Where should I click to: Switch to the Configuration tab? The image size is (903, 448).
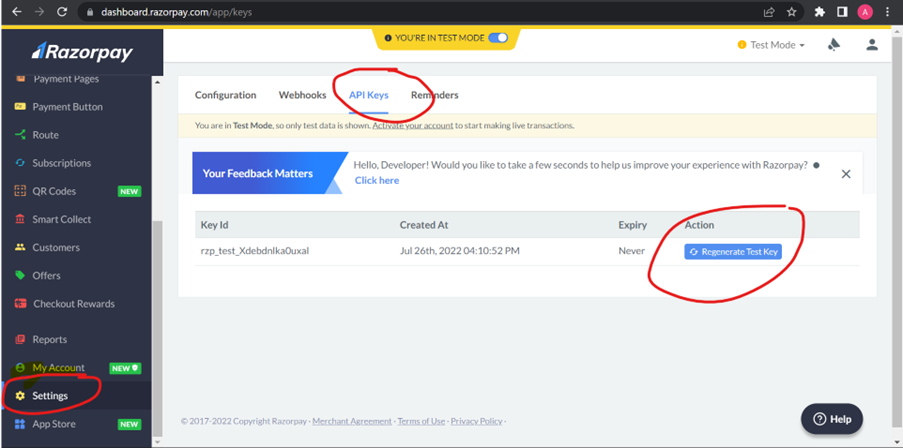point(225,95)
